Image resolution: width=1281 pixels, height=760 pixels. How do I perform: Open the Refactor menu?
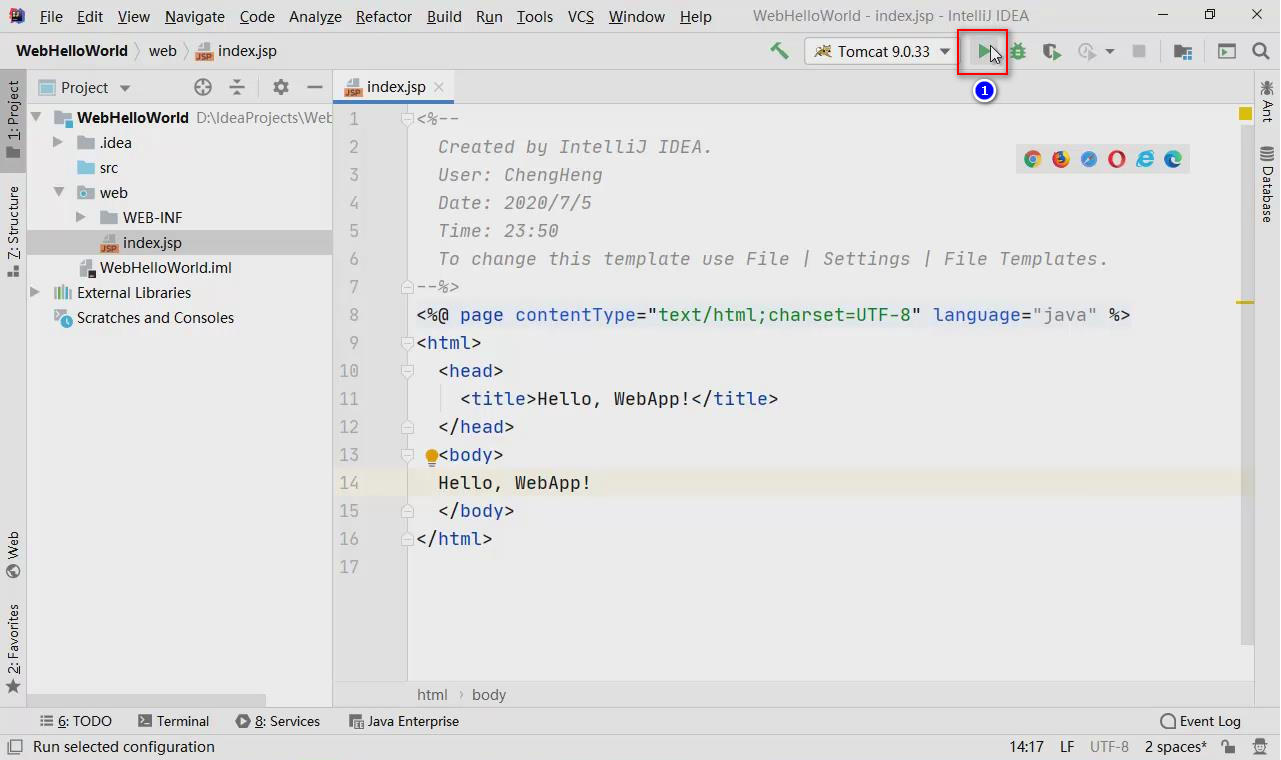[x=383, y=16]
